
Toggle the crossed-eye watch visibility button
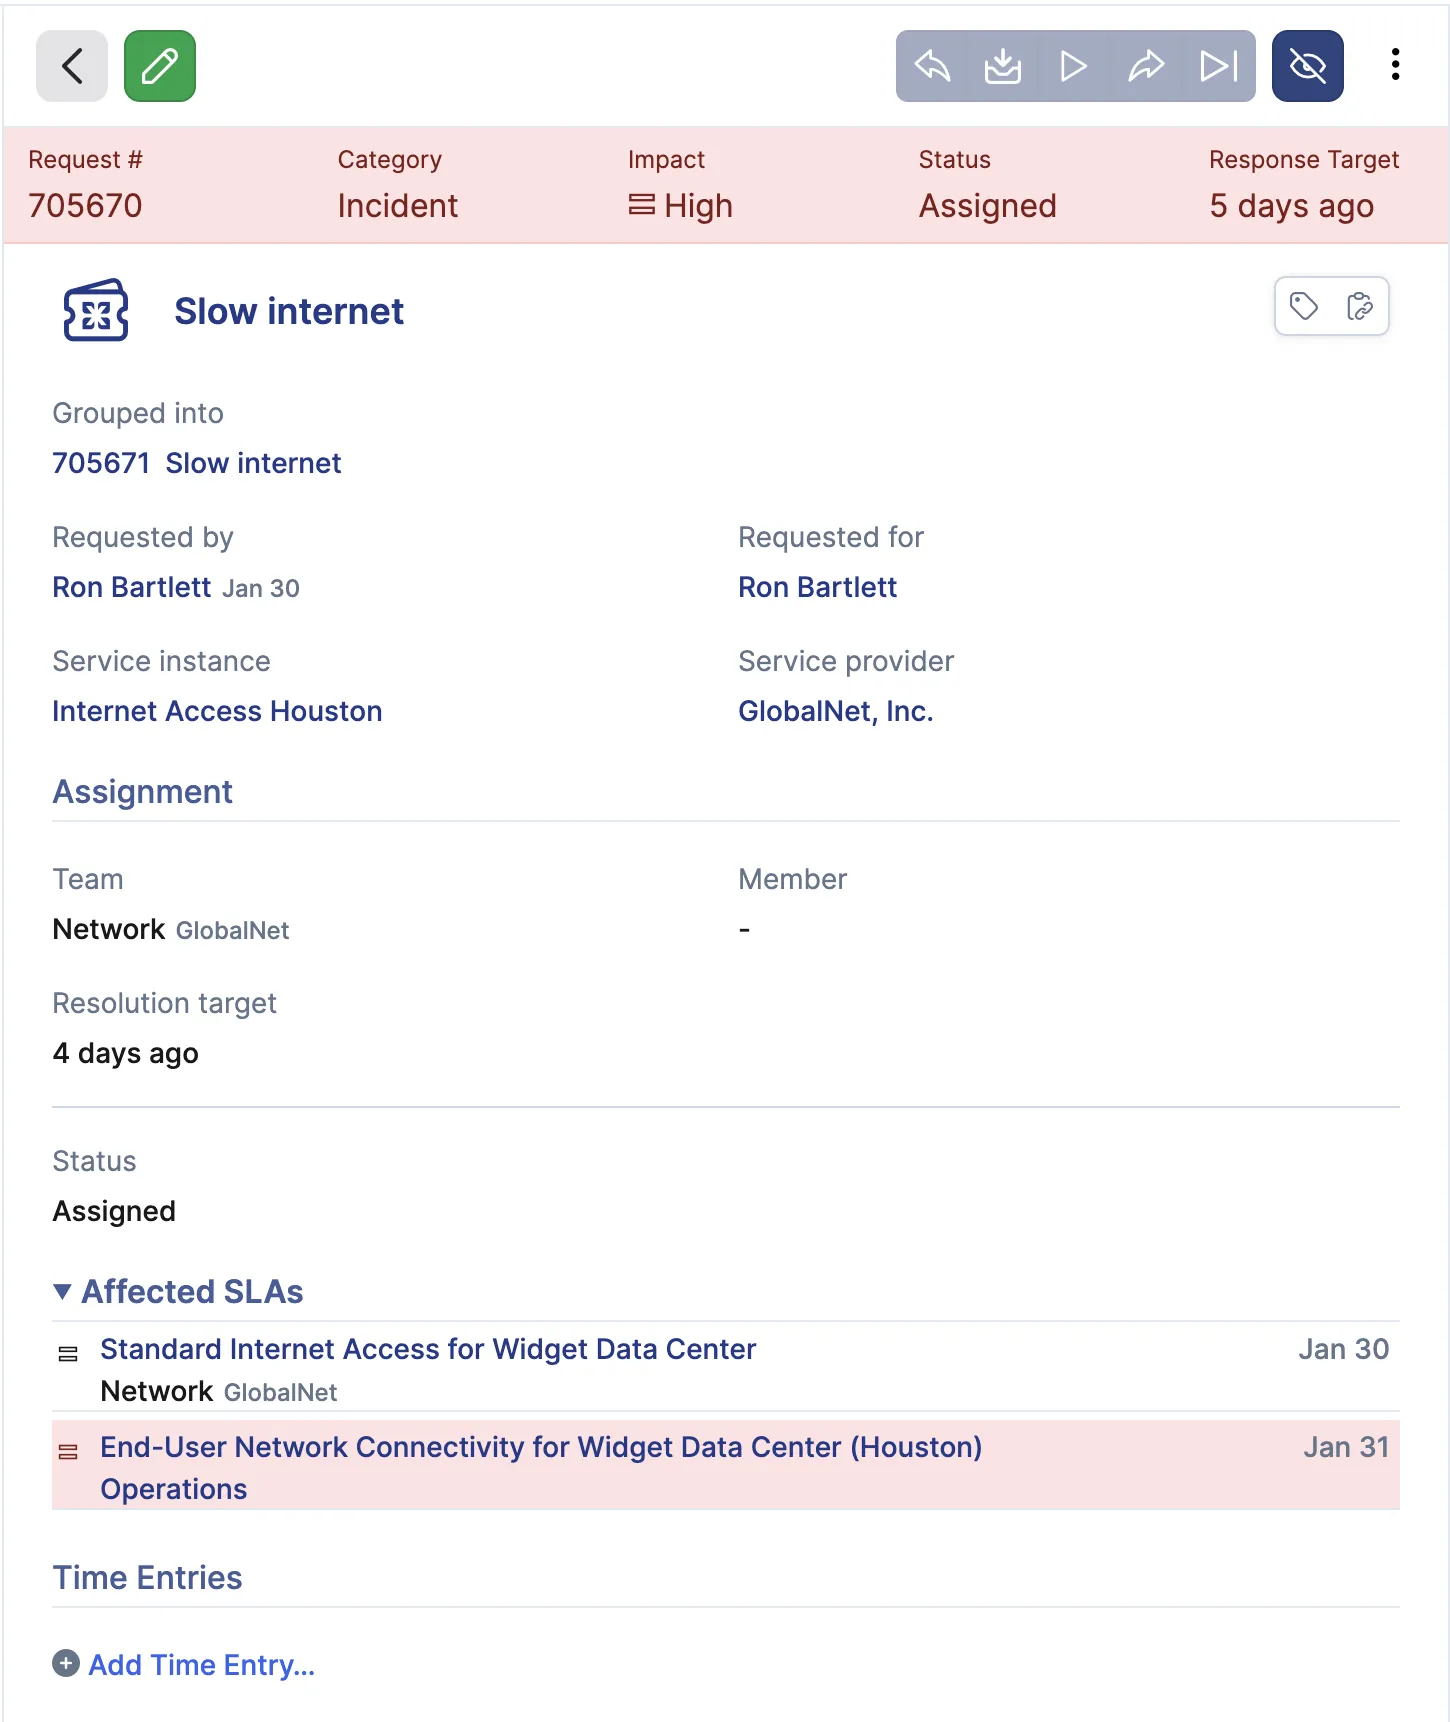1307,66
